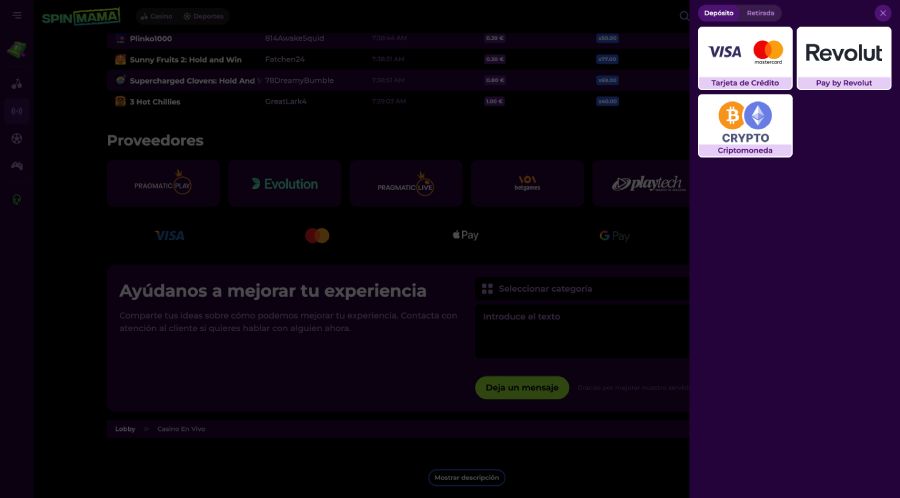The image size is (900, 498).
Task: Go to Lobby breadcrumb link
Action: [x=125, y=429]
